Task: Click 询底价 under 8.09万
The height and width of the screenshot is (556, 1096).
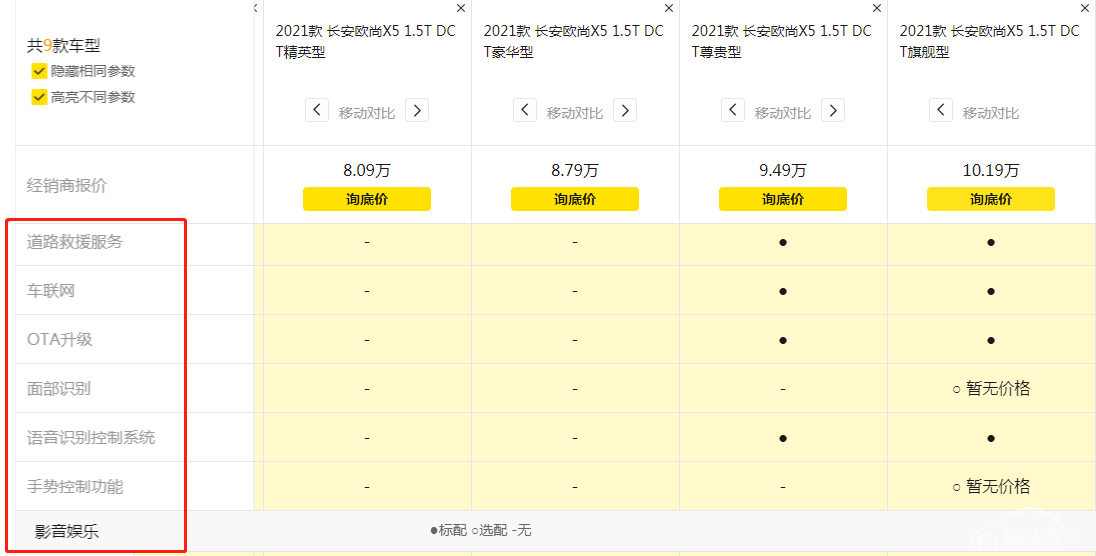Action: pyautogui.click(x=367, y=199)
